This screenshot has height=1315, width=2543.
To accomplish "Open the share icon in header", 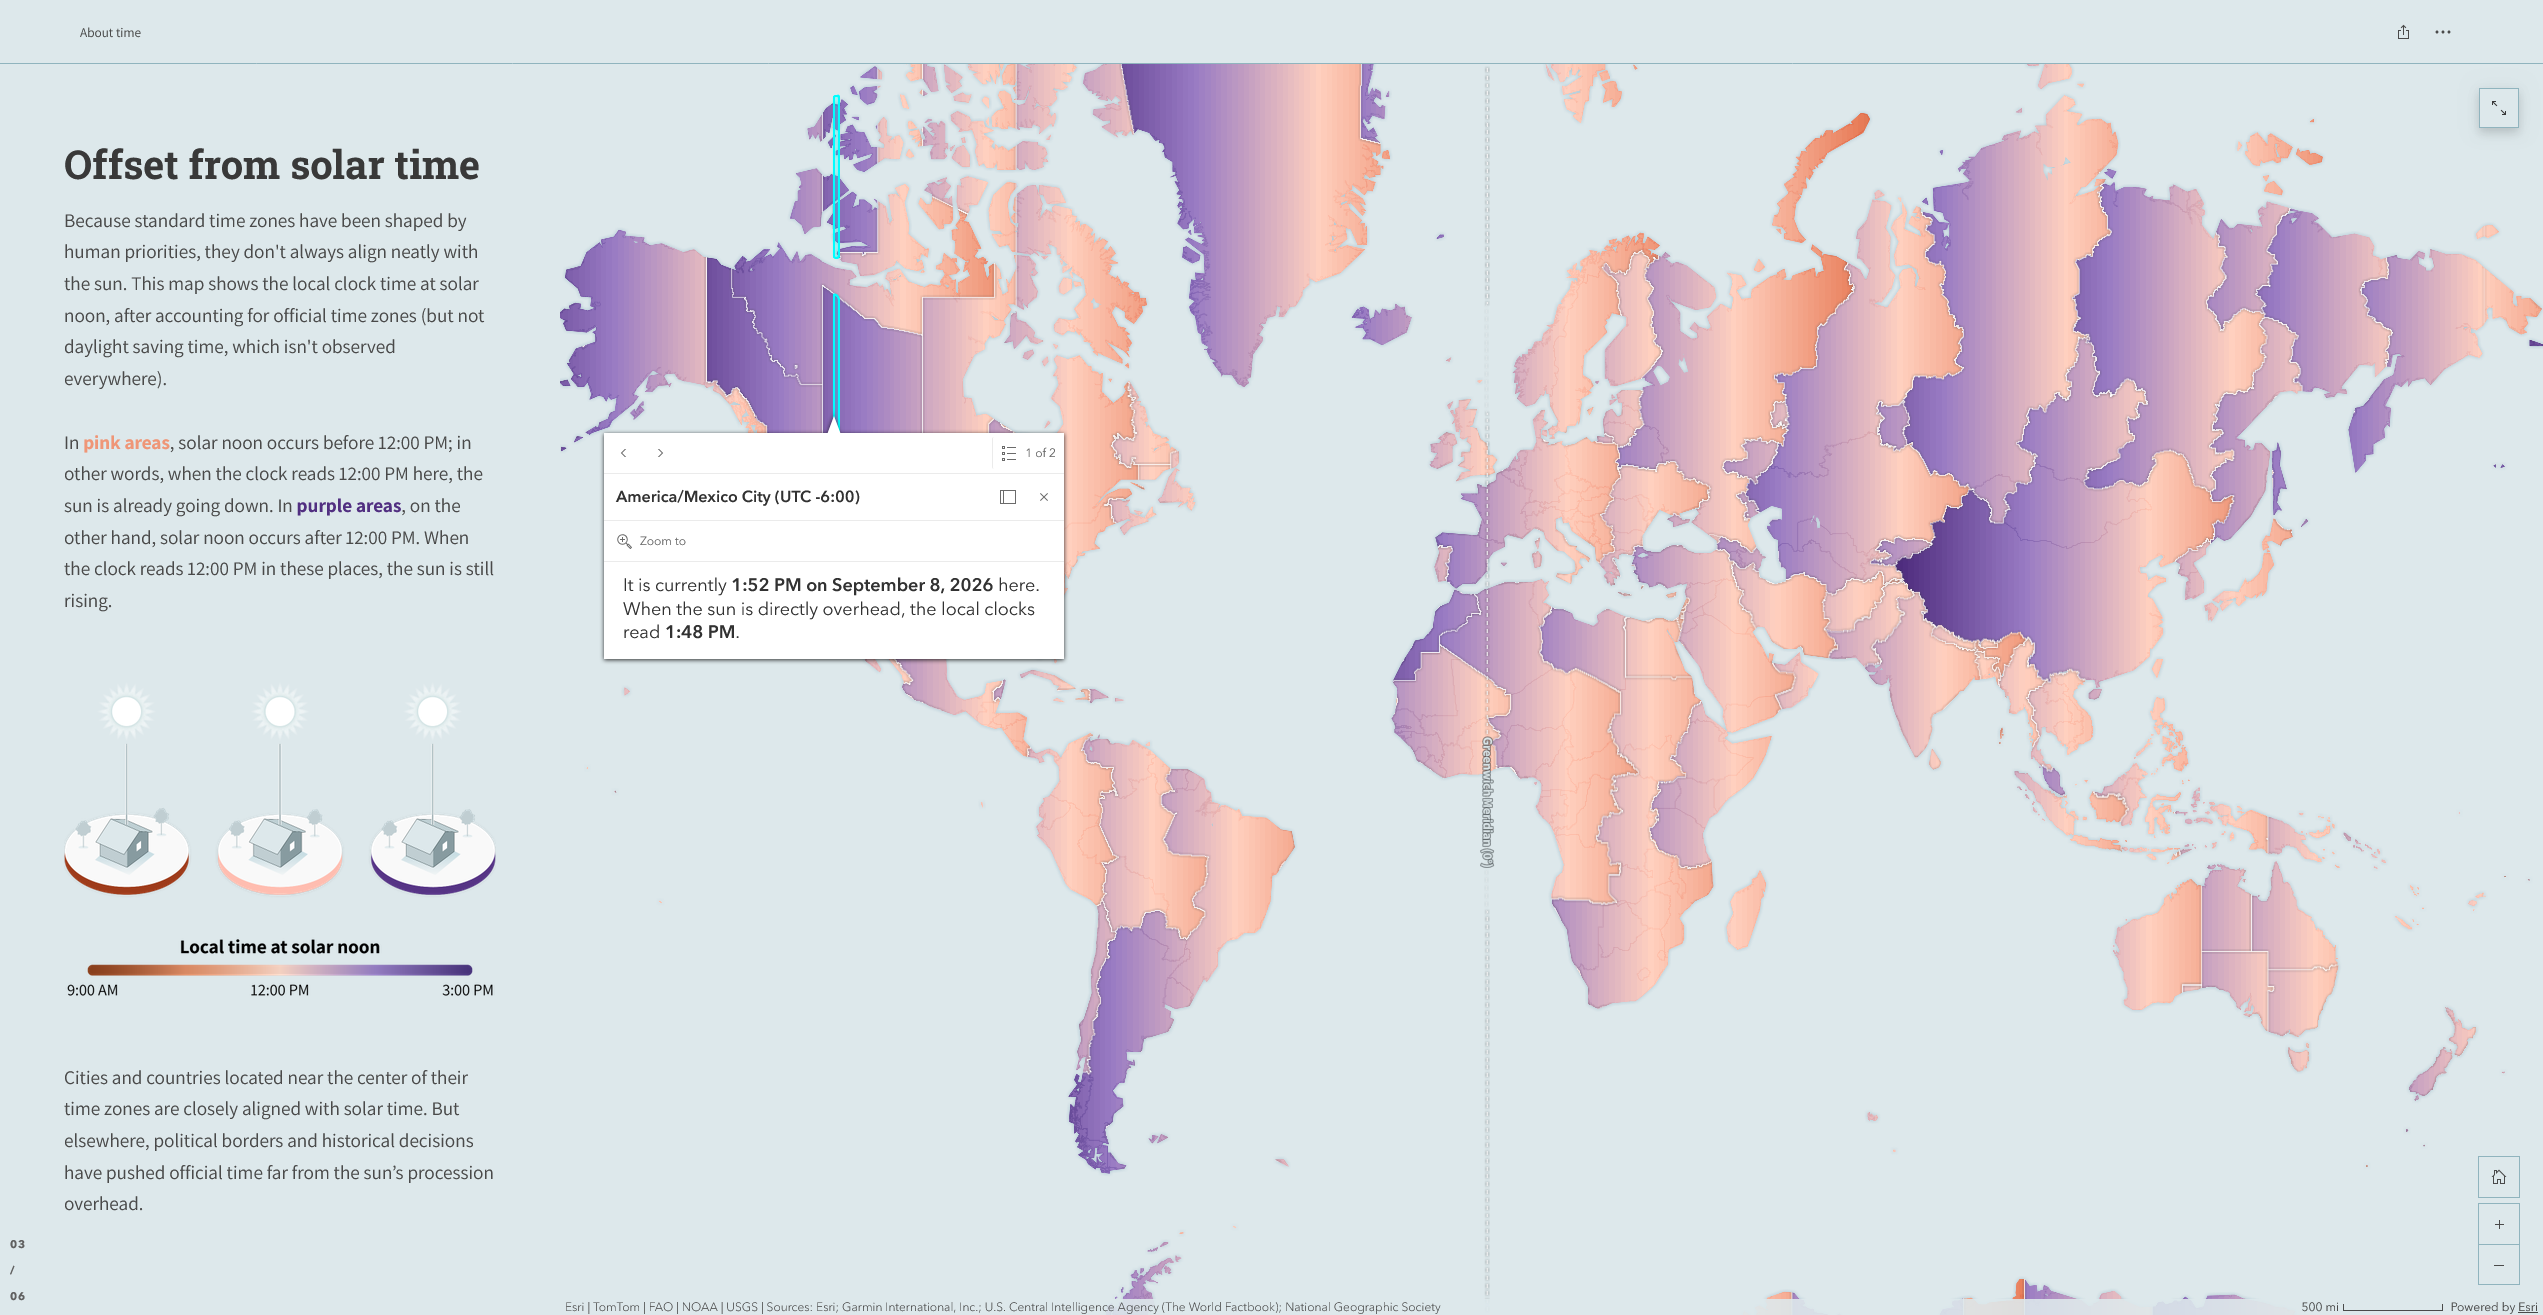I will pyautogui.click(x=2403, y=32).
